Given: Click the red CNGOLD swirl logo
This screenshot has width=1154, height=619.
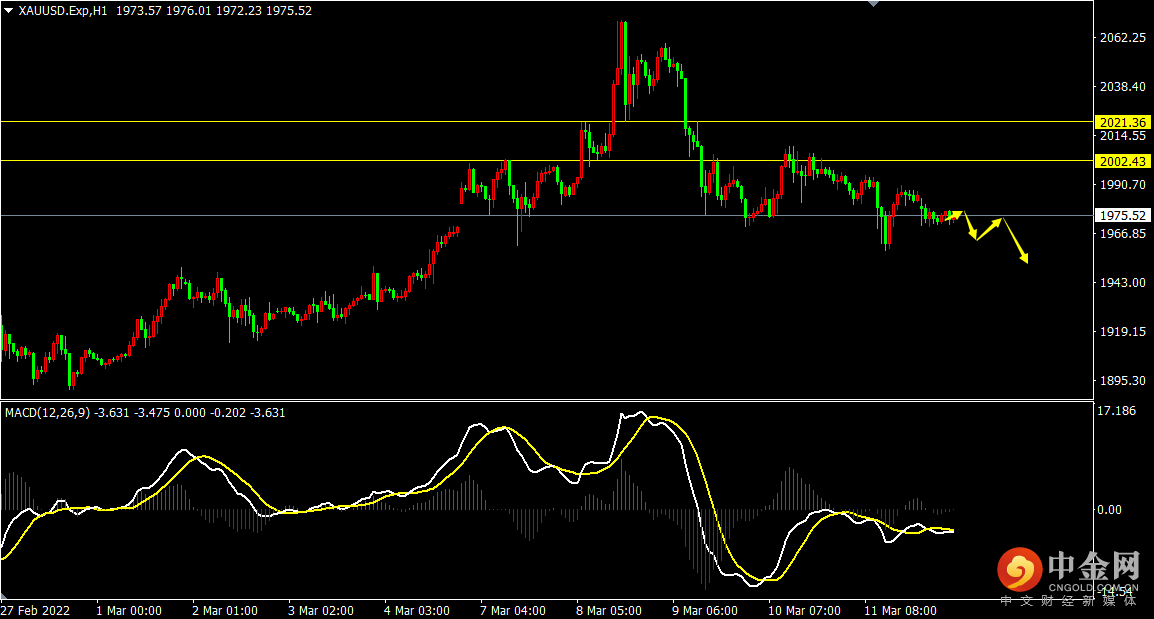Looking at the screenshot, I should (1019, 569).
